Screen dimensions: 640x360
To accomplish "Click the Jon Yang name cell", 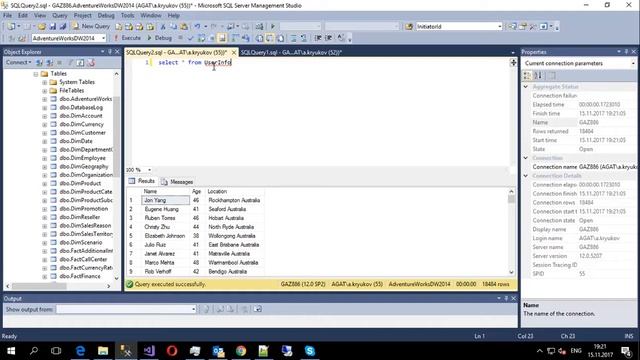I will click(x=165, y=200).
